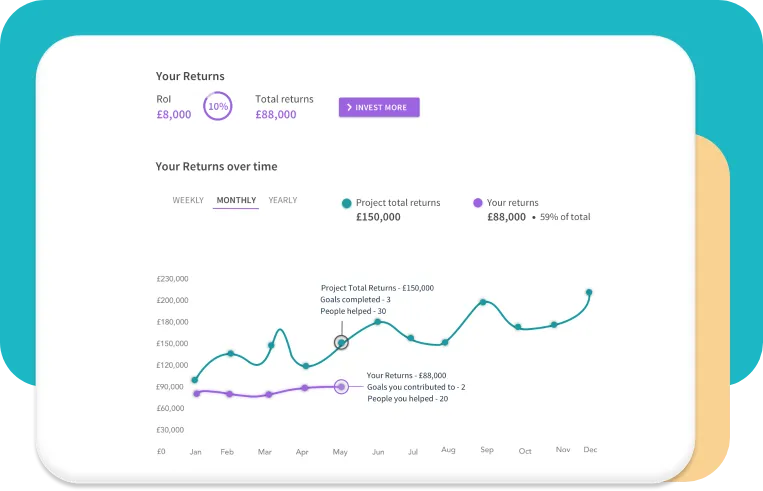Select the Monthly tab
The width and height of the screenshot is (763, 491).
[x=236, y=200]
